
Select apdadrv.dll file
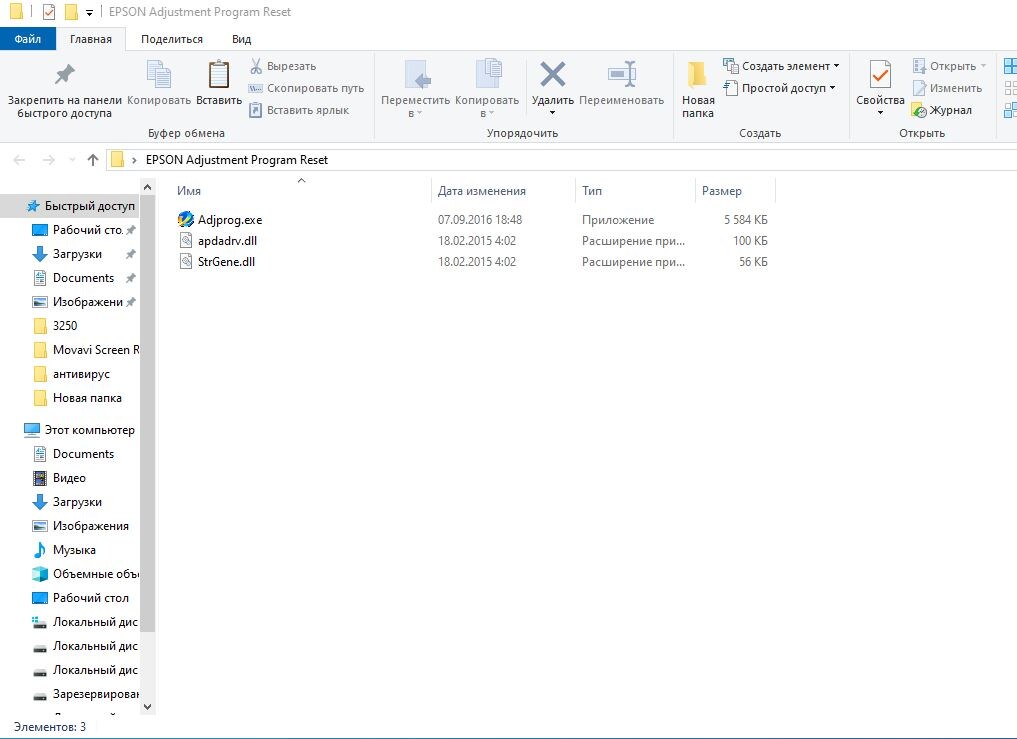(x=227, y=241)
